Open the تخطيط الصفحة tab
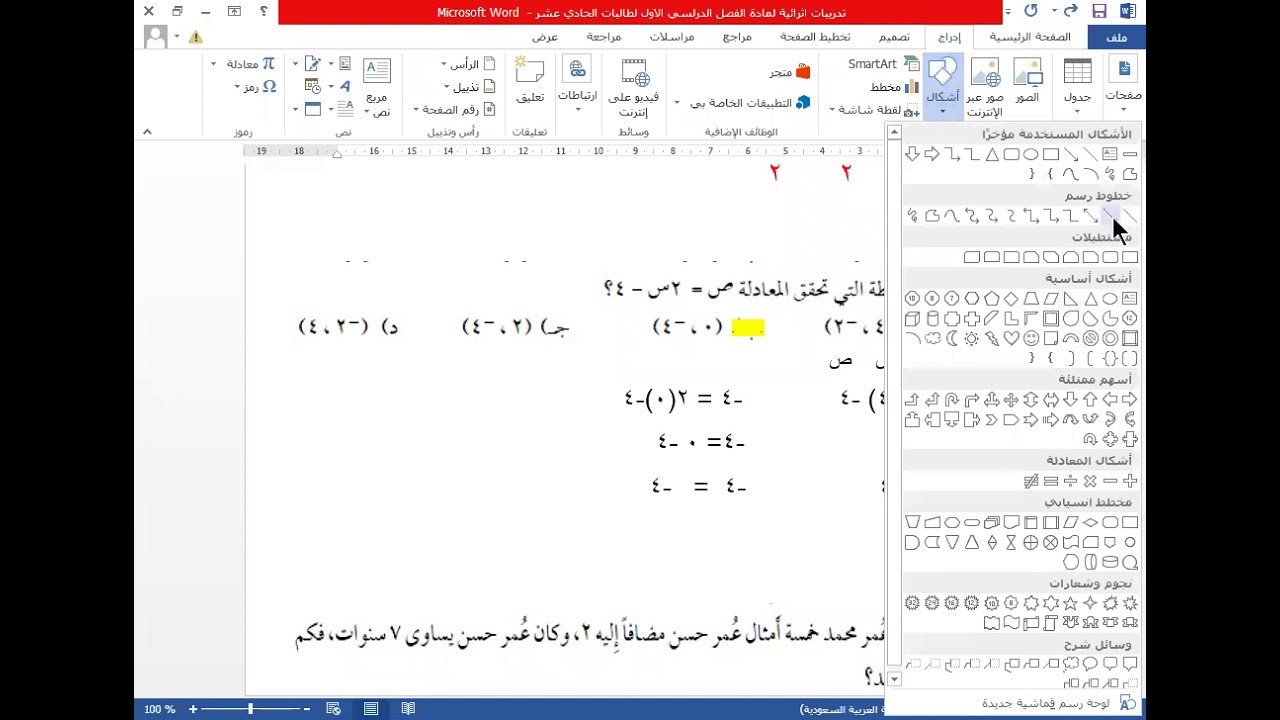 815,37
